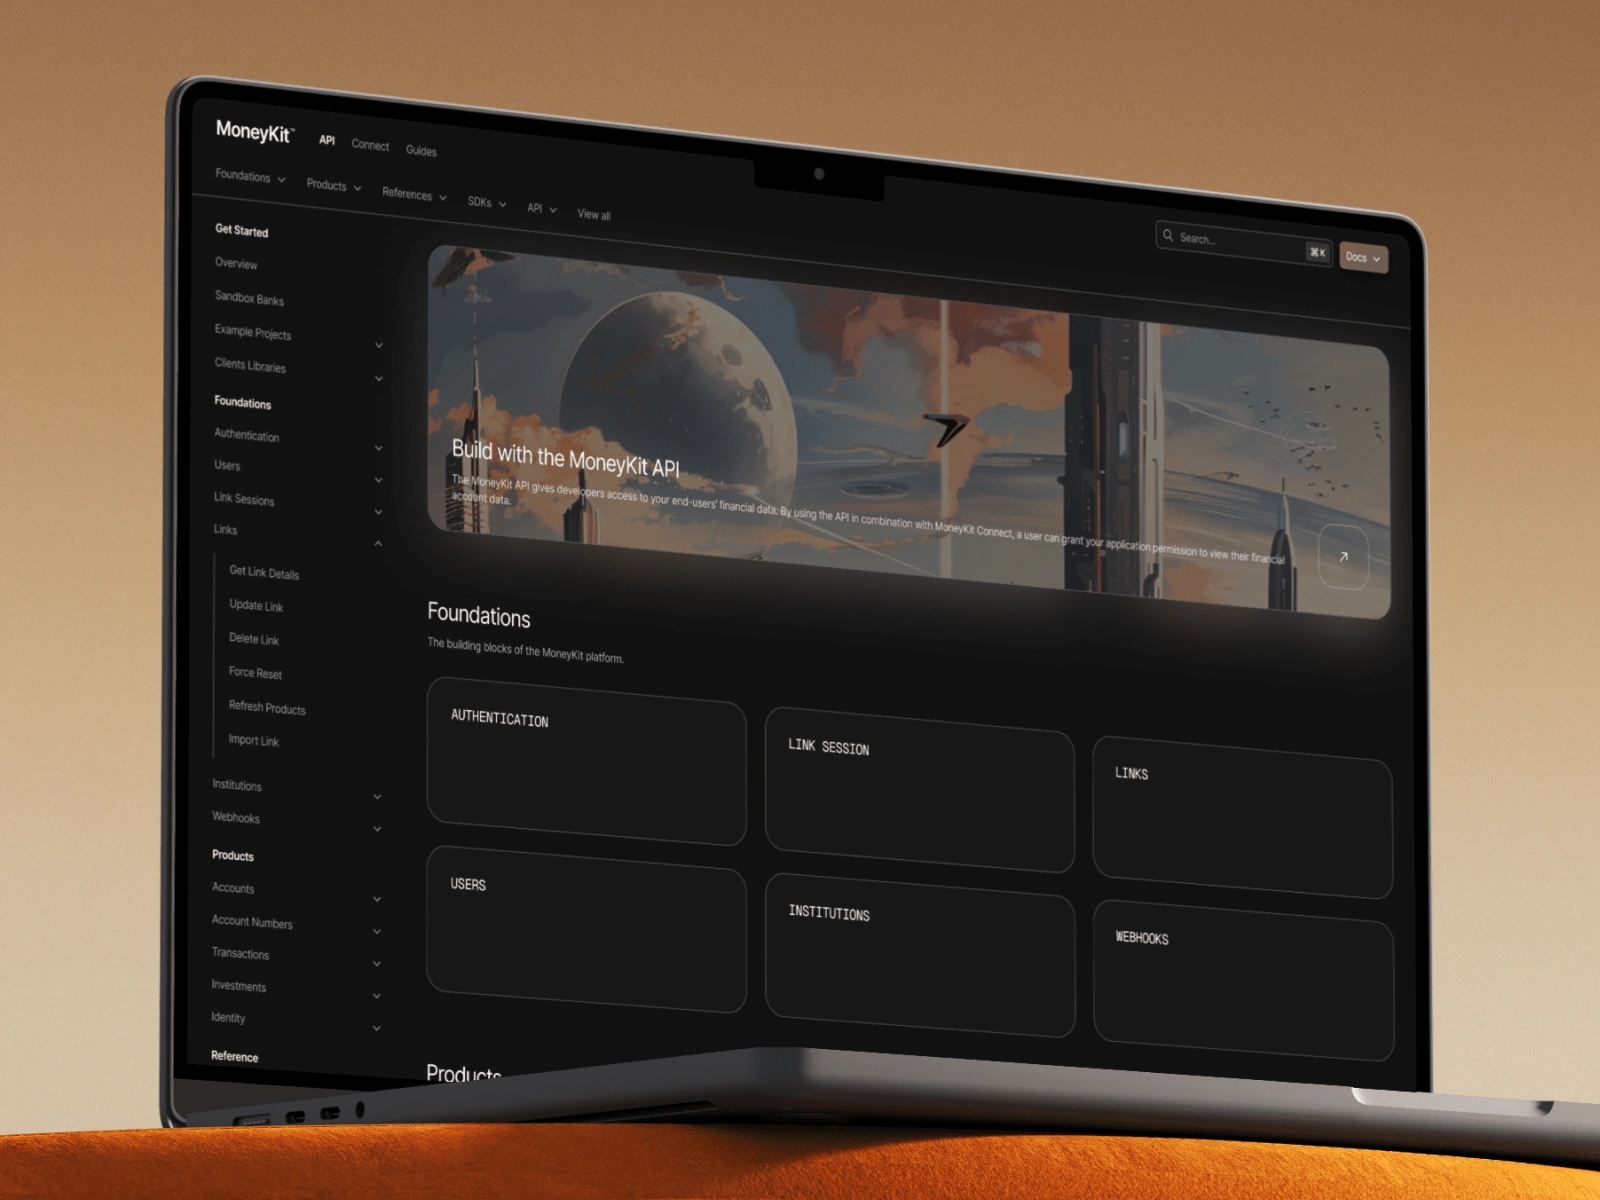Open Identity in the sidebar
The width and height of the screenshot is (1600, 1200).
click(228, 1018)
